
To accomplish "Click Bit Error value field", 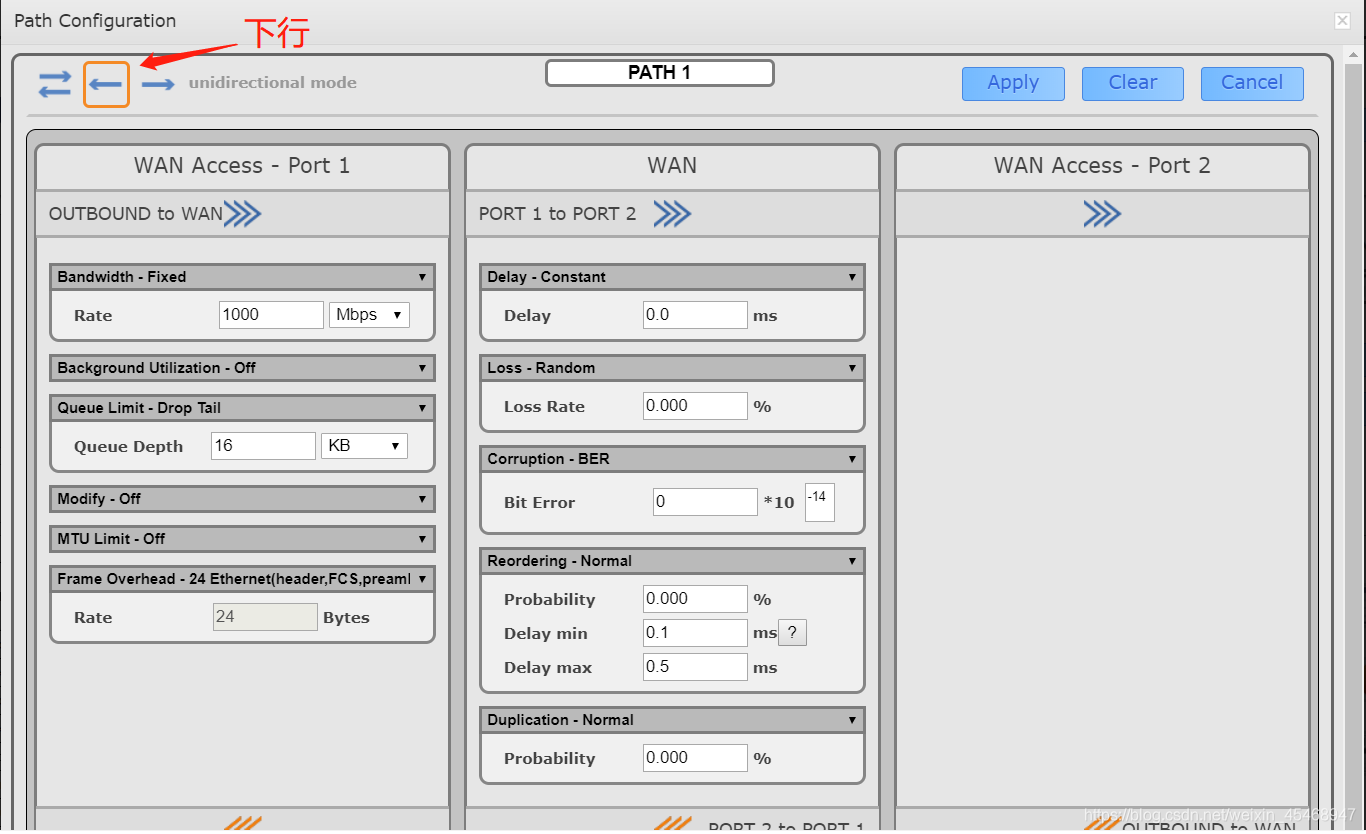I will pos(705,502).
